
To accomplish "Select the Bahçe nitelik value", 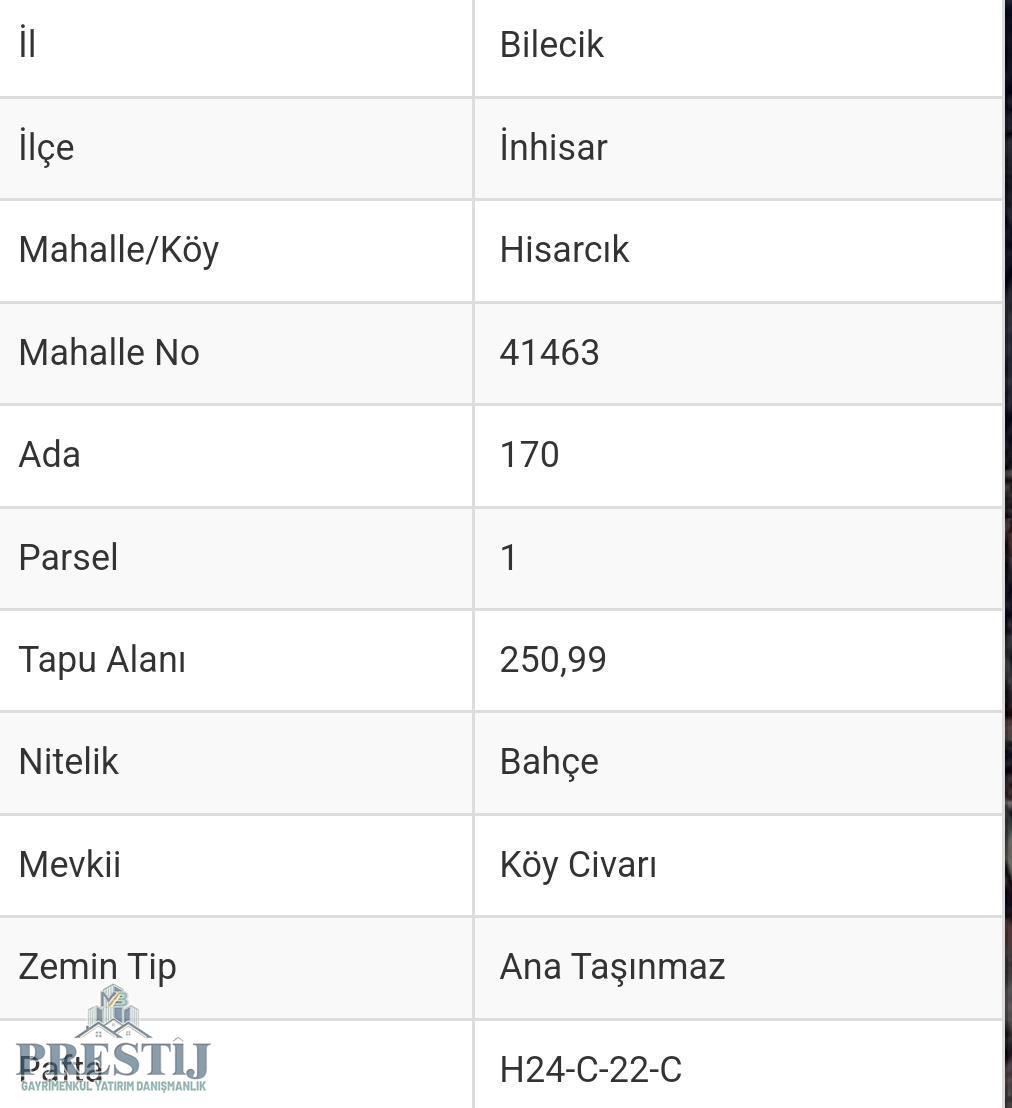I will point(549,762).
